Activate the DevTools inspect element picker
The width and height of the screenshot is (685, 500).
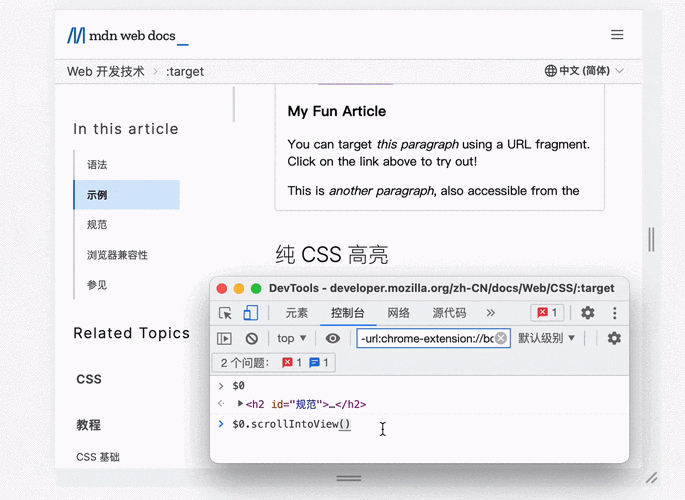pyautogui.click(x=225, y=313)
